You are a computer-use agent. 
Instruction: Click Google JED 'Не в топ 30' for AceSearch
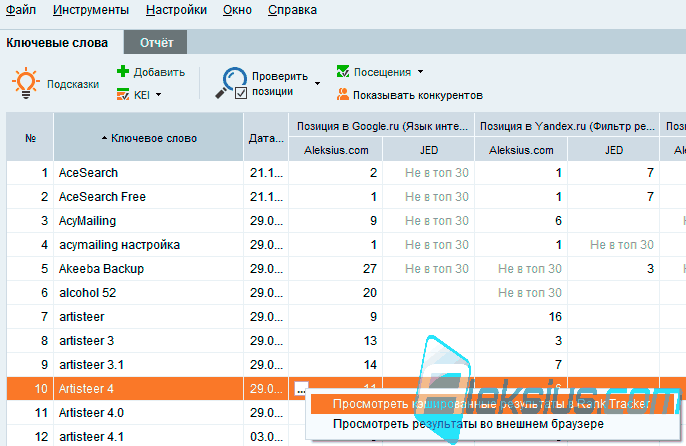tap(437, 173)
